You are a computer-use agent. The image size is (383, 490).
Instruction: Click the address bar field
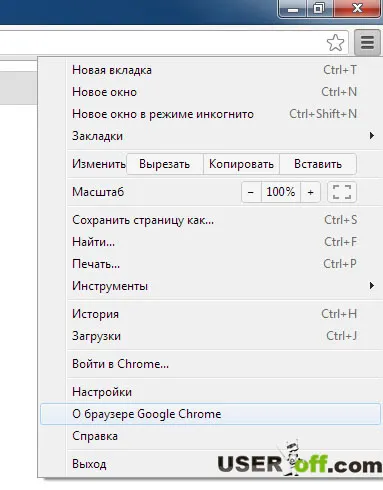173,43
